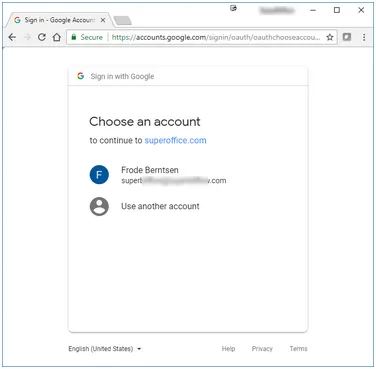Click the blue F avatar circle
Image resolution: width=376 pixels, height=369 pixels.
point(99,175)
